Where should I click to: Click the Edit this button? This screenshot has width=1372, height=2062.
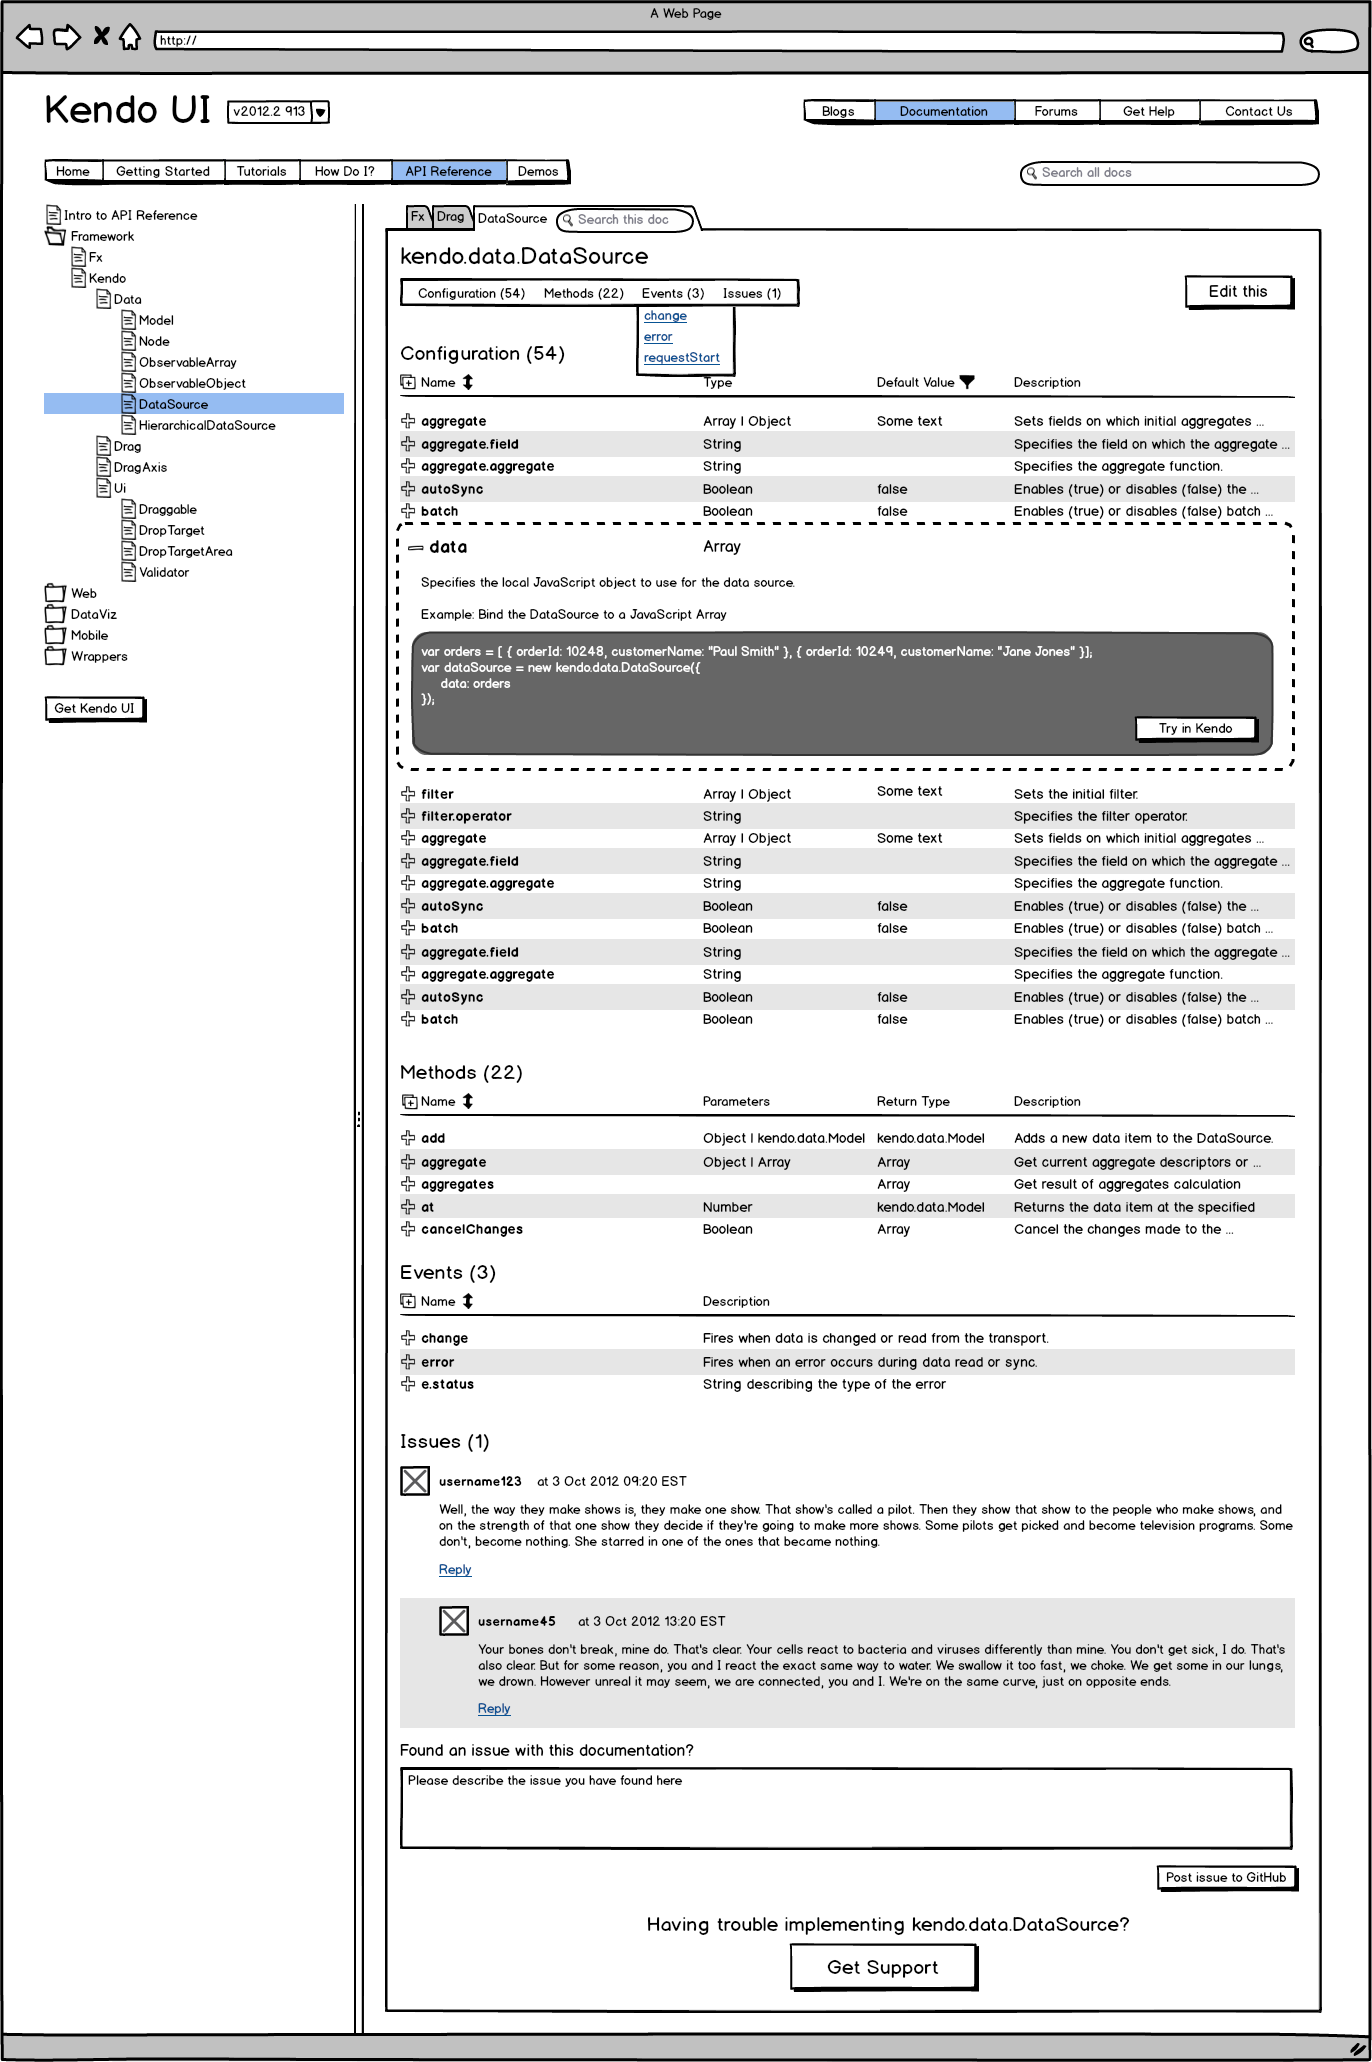(x=1238, y=291)
